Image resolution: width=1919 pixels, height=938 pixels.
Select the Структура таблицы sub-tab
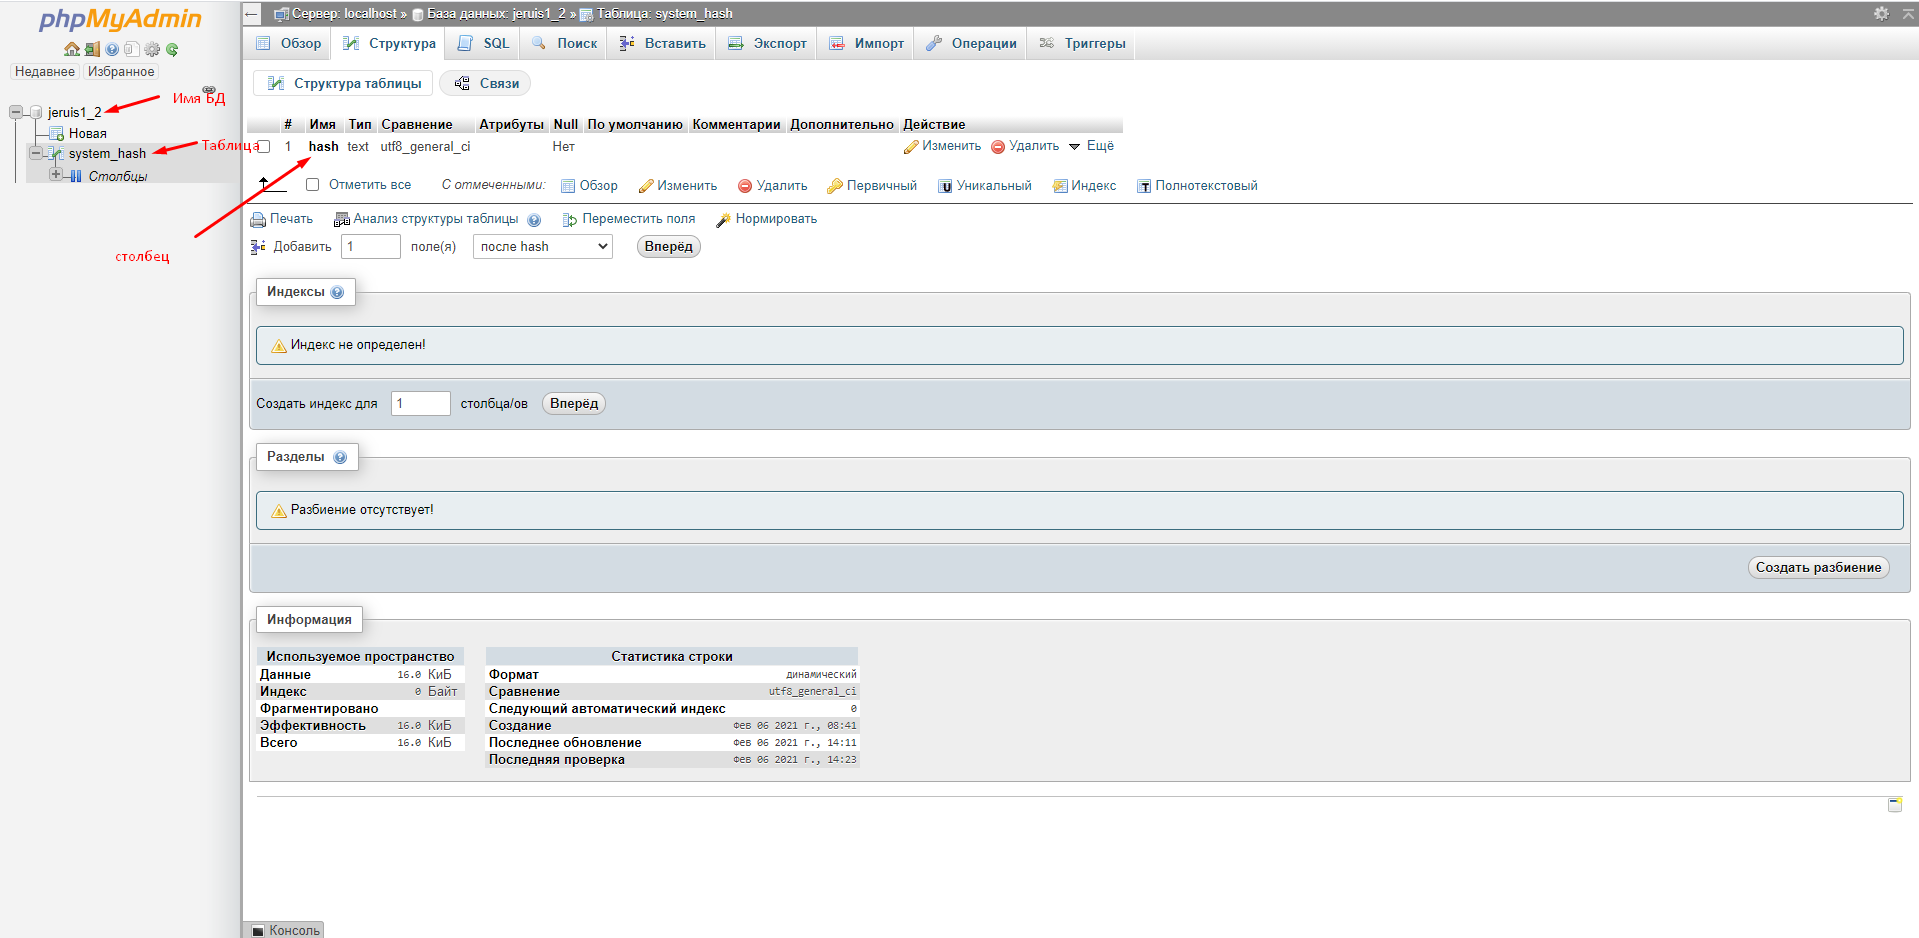pos(343,84)
